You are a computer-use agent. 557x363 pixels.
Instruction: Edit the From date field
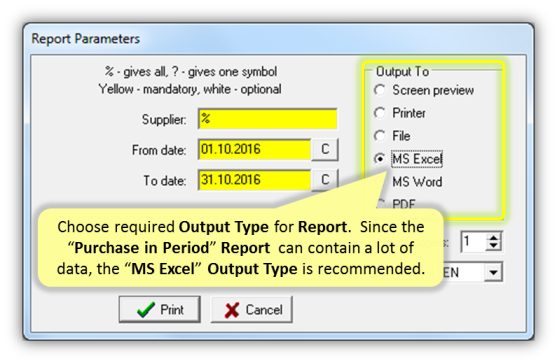click(254, 149)
